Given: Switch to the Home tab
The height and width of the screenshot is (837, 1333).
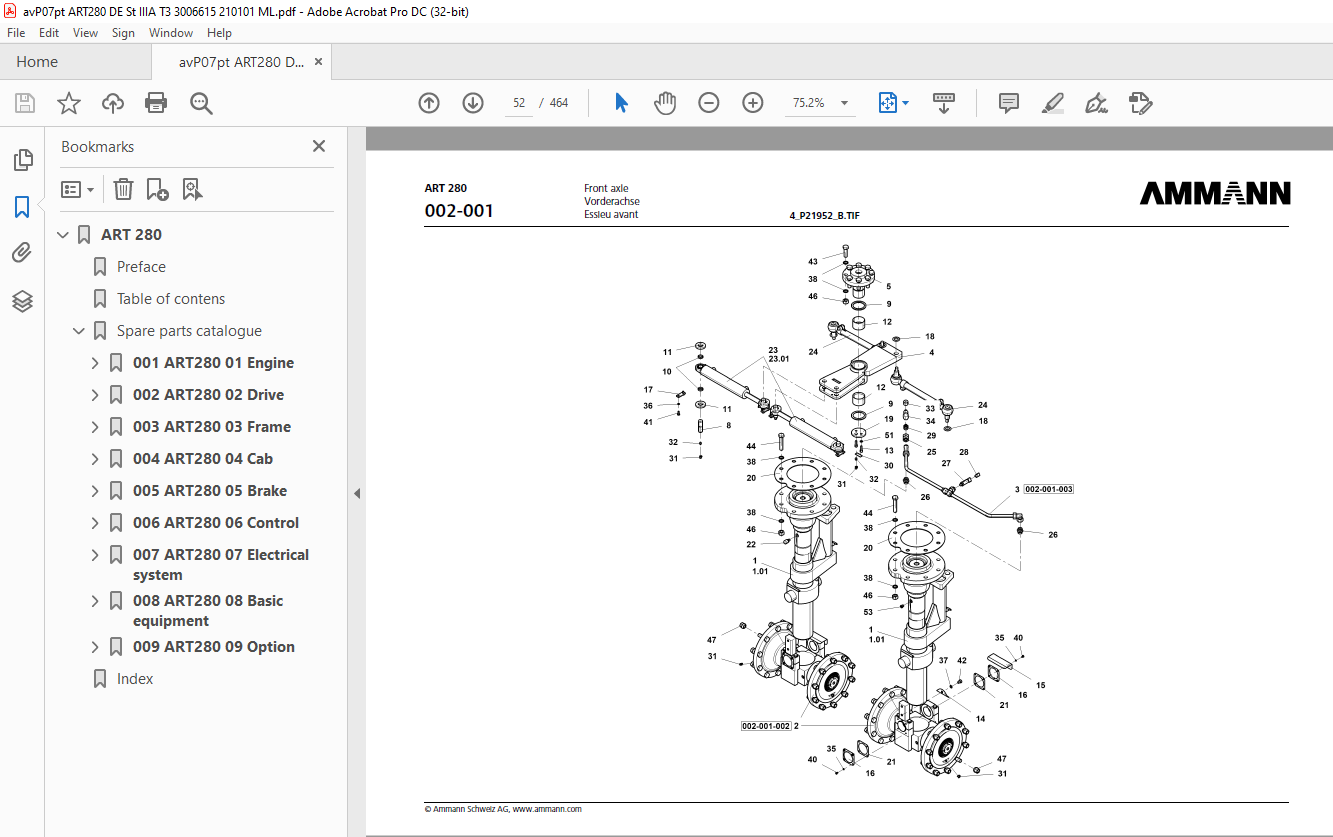Looking at the screenshot, I should coord(37,62).
